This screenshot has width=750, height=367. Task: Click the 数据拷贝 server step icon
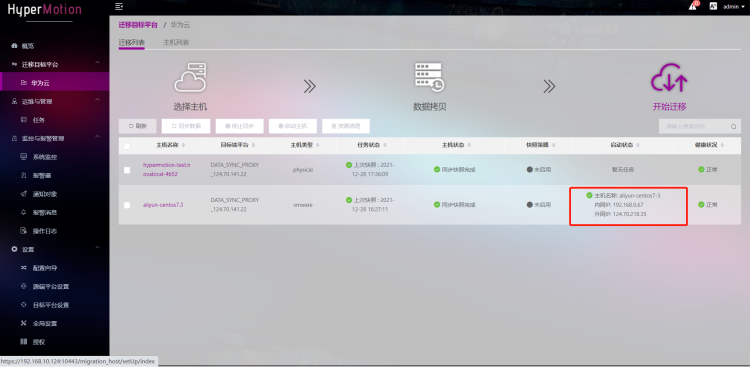click(x=429, y=77)
